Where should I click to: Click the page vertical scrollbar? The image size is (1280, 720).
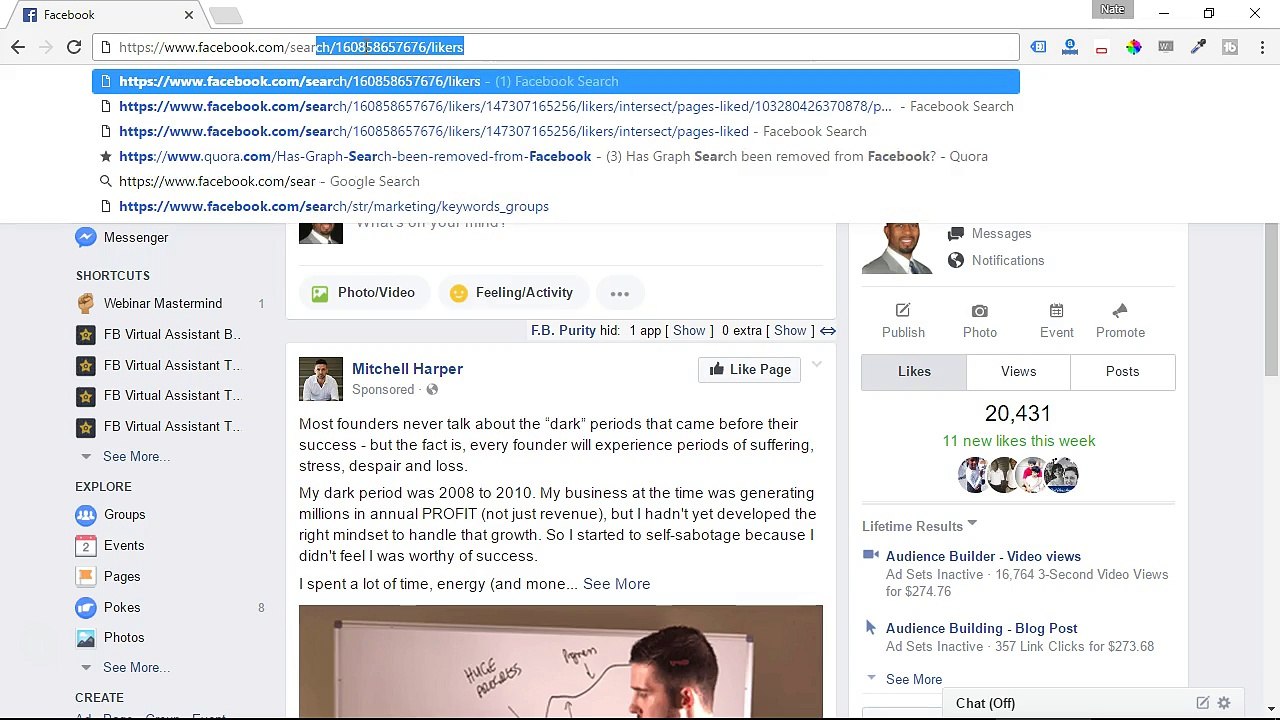coord(1271,300)
